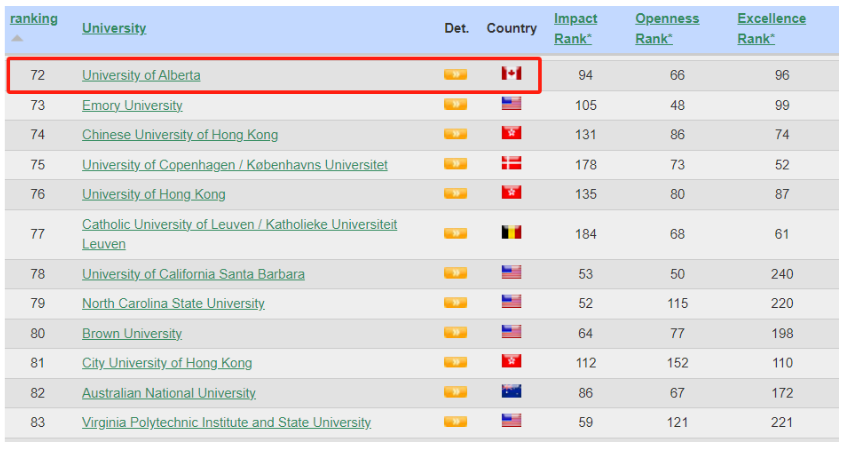Click Denmark flag in Copenhagen row

coord(511,163)
